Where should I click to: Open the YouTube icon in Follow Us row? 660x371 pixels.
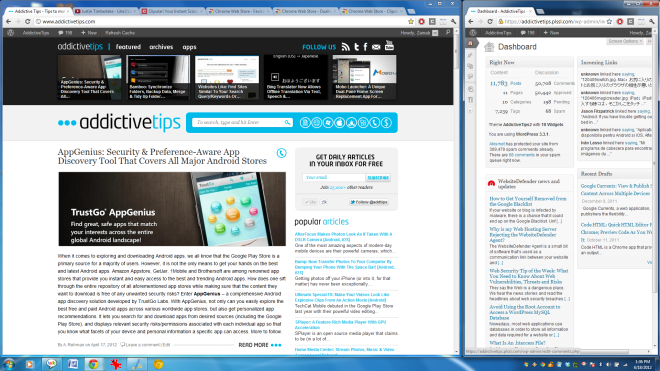[389, 45]
